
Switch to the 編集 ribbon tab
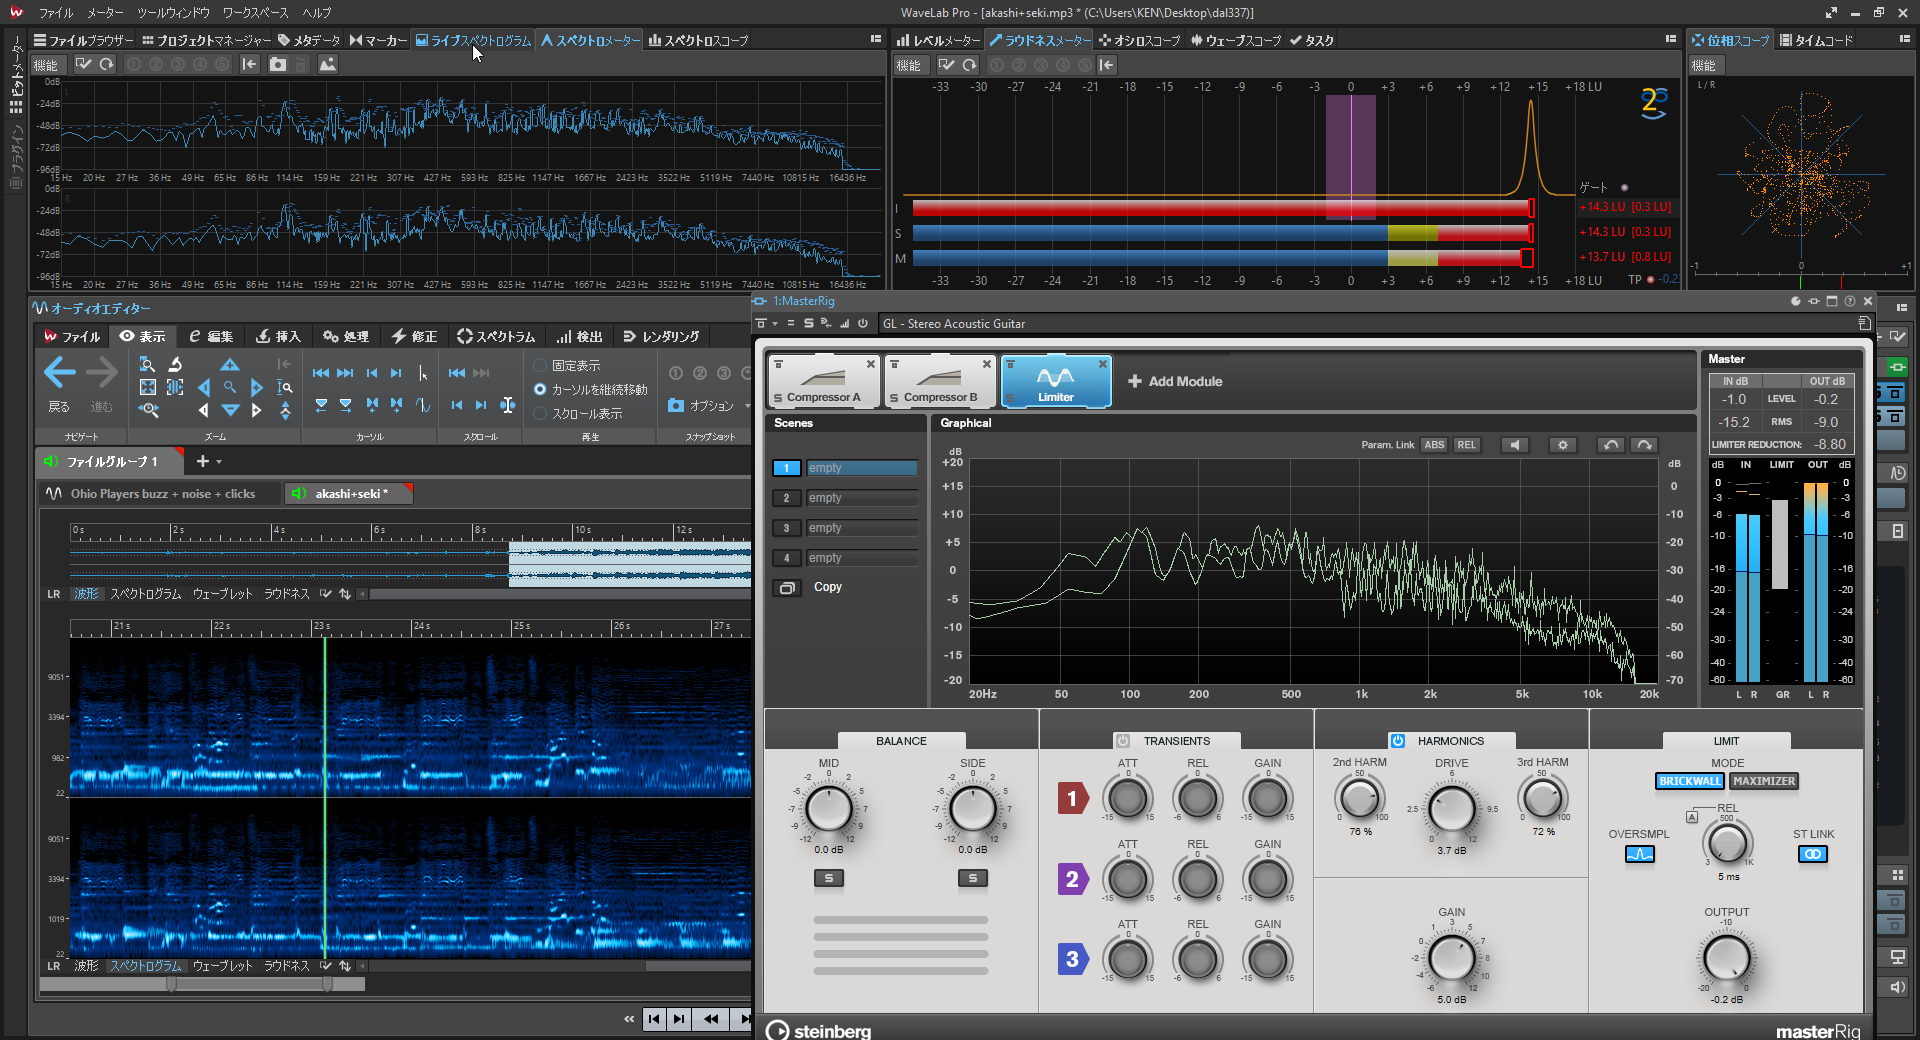coord(211,336)
